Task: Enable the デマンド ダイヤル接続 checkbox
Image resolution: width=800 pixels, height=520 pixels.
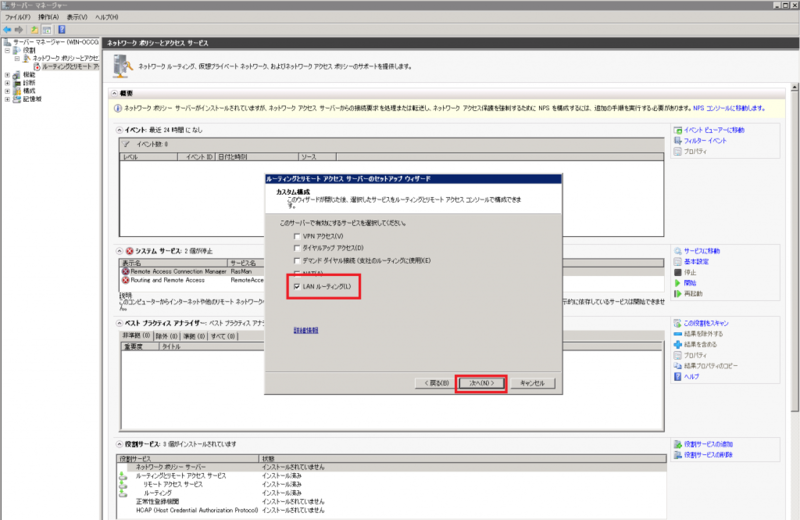Action: (x=297, y=261)
